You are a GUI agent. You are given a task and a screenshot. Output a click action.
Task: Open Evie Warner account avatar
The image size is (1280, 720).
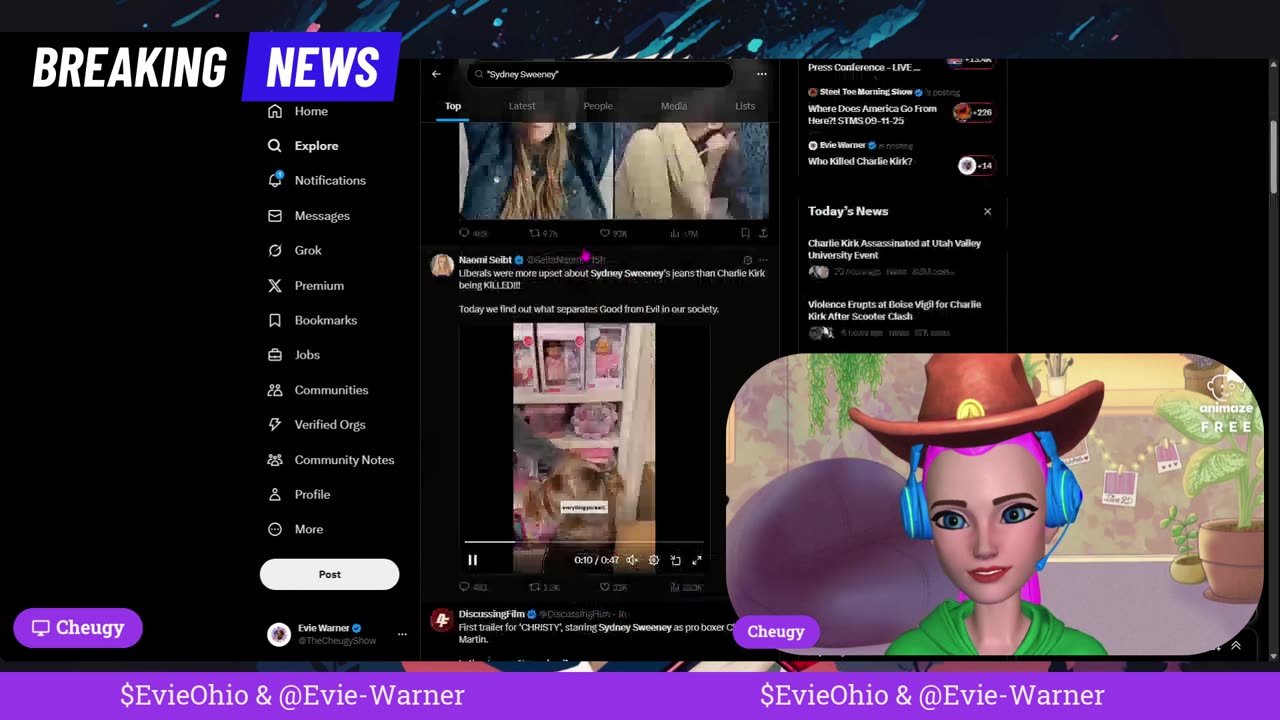click(279, 634)
